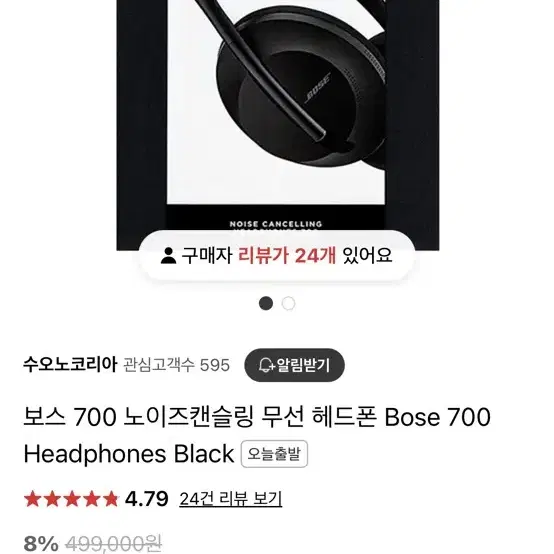The image size is (554, 554).
Task: Click the 관심고객수 595 follower count
Action: pyautogui.click(x=176, y=365)
